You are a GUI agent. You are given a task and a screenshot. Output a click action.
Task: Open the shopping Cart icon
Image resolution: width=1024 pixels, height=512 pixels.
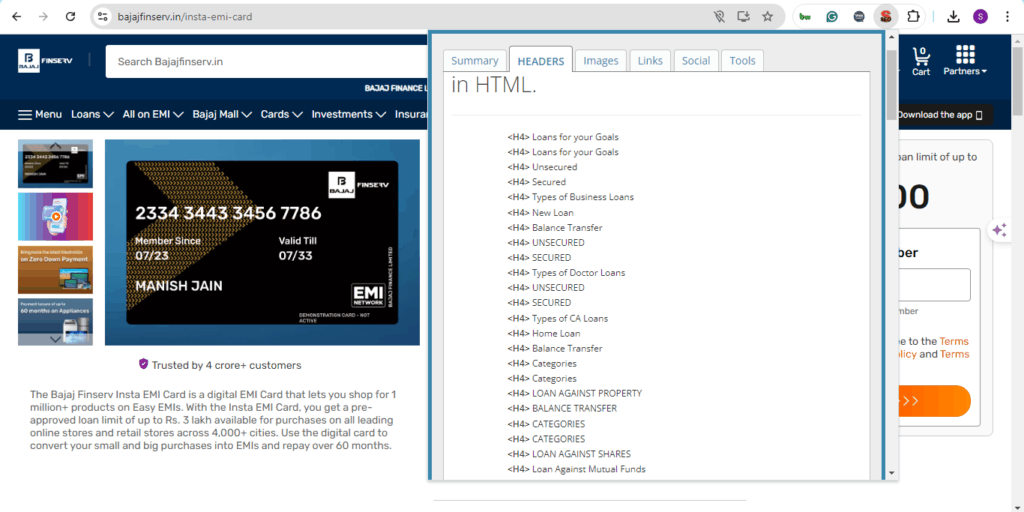921,61
